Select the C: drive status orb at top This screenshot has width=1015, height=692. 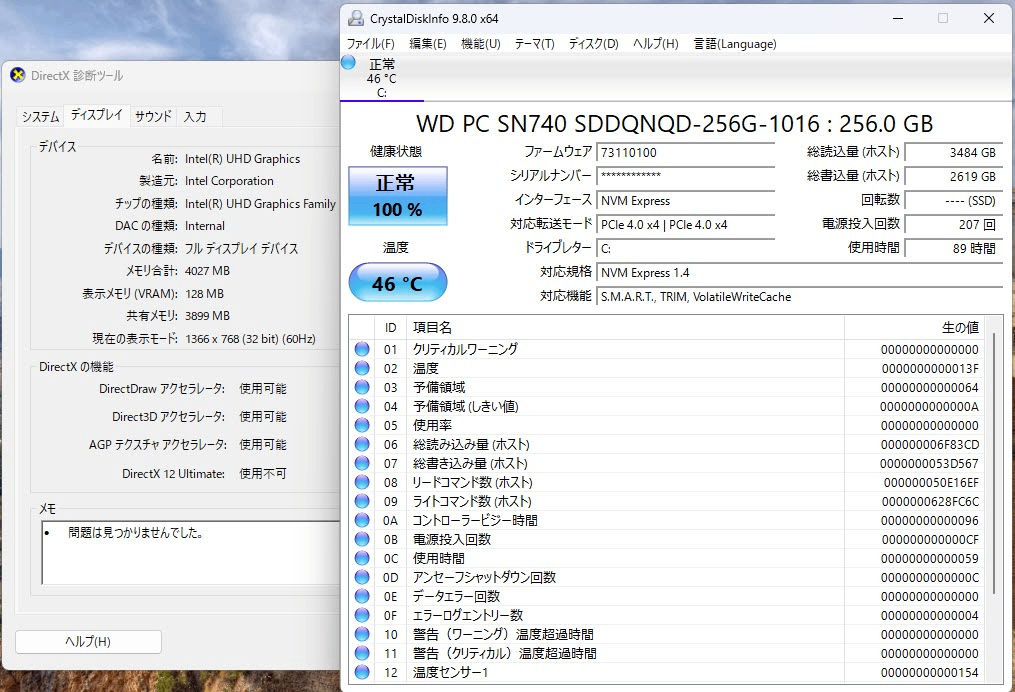pos(348,63)
